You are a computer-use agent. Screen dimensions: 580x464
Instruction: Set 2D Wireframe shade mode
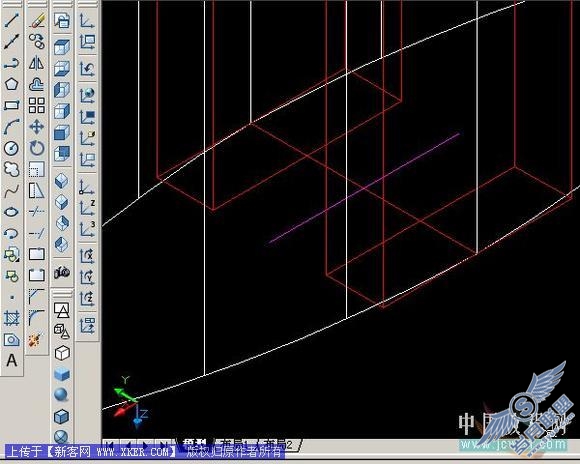point(62,310)
